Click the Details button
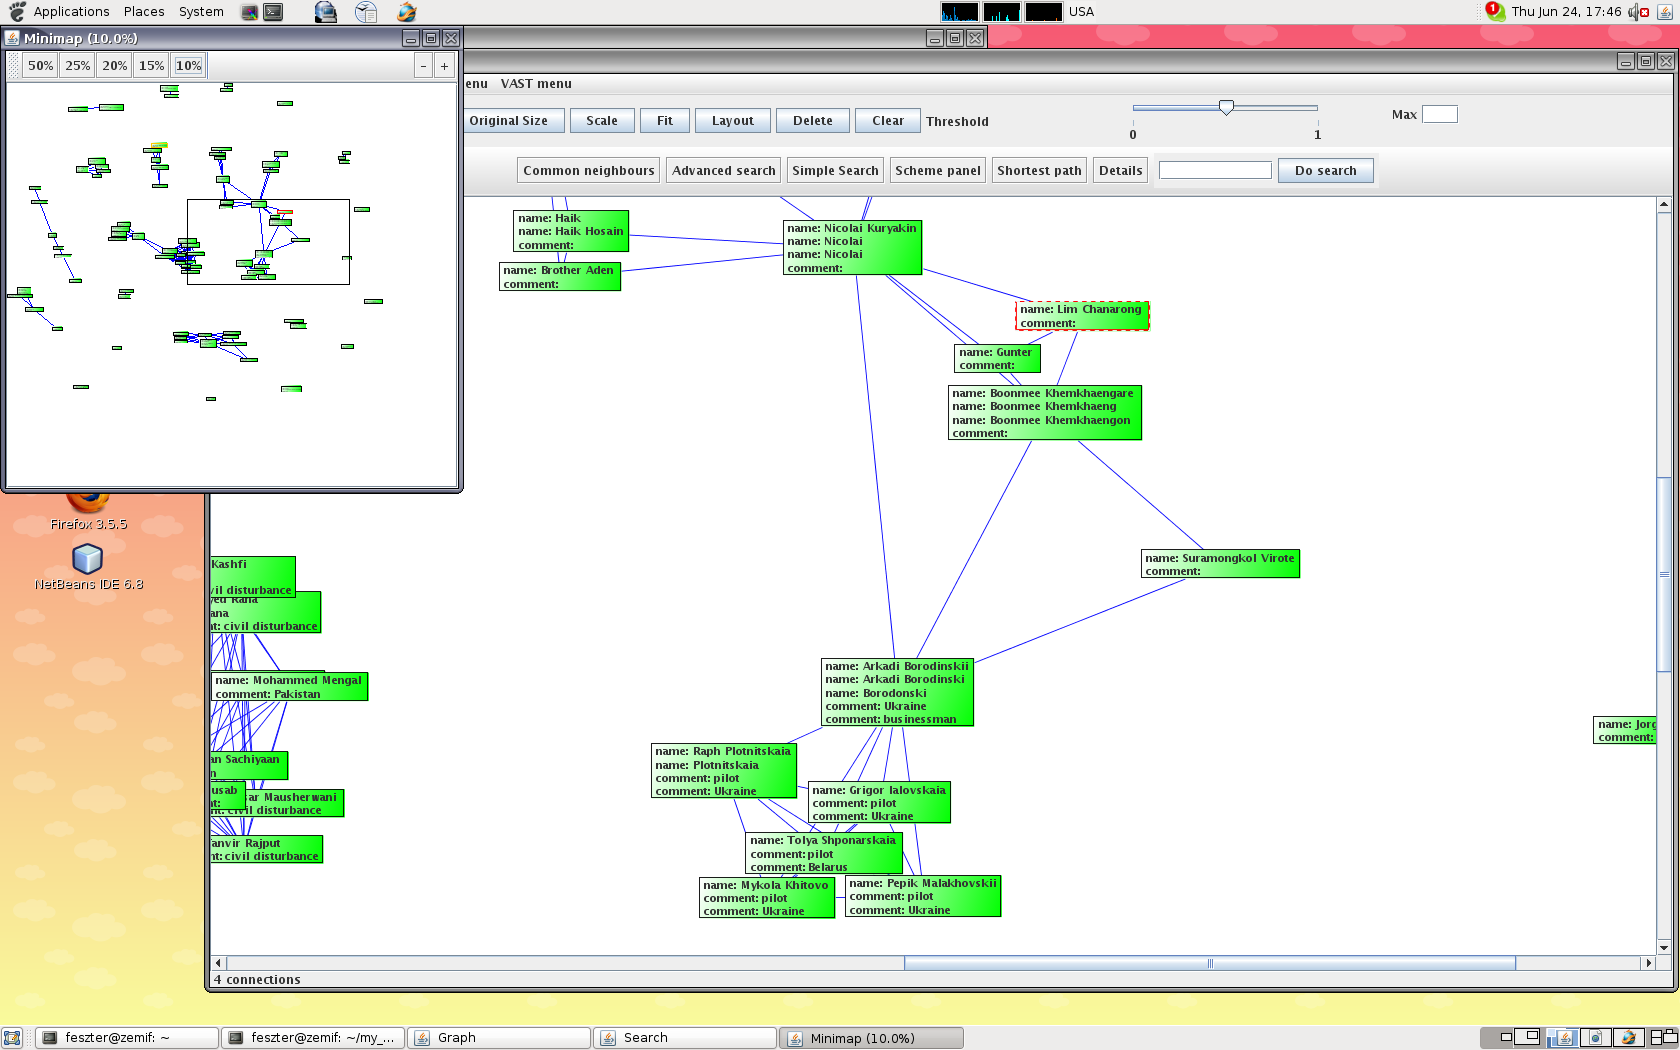 pos(1121,171)
